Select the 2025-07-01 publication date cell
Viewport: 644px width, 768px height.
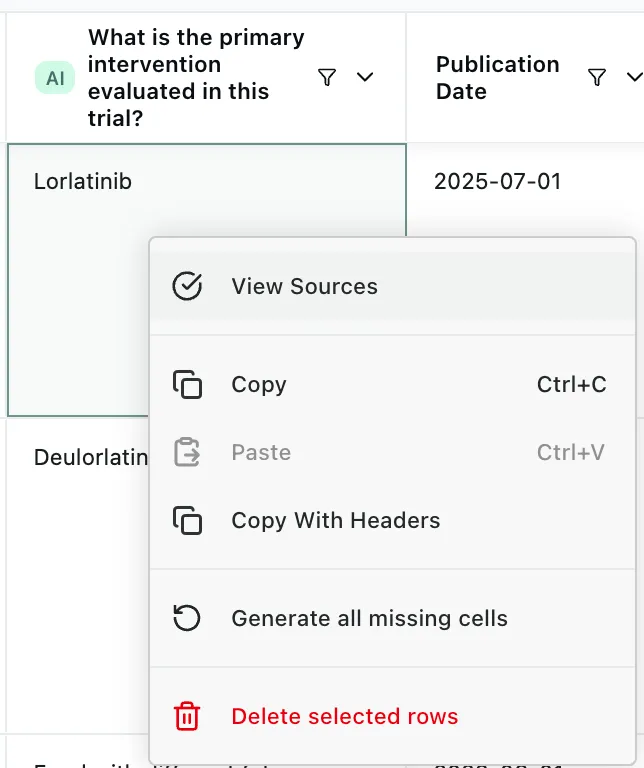525,189
